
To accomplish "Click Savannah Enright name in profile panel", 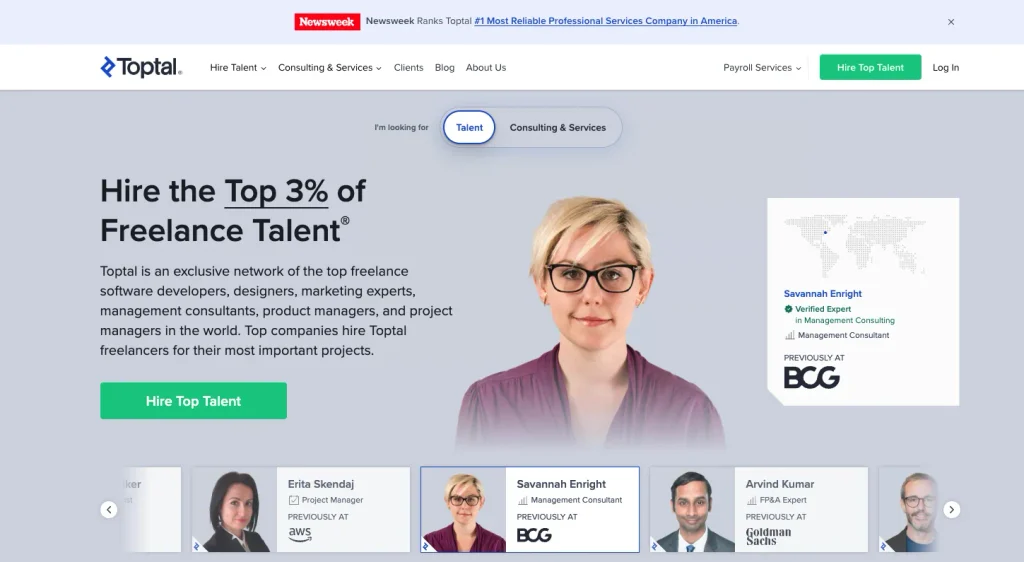I will pos(823,294).
